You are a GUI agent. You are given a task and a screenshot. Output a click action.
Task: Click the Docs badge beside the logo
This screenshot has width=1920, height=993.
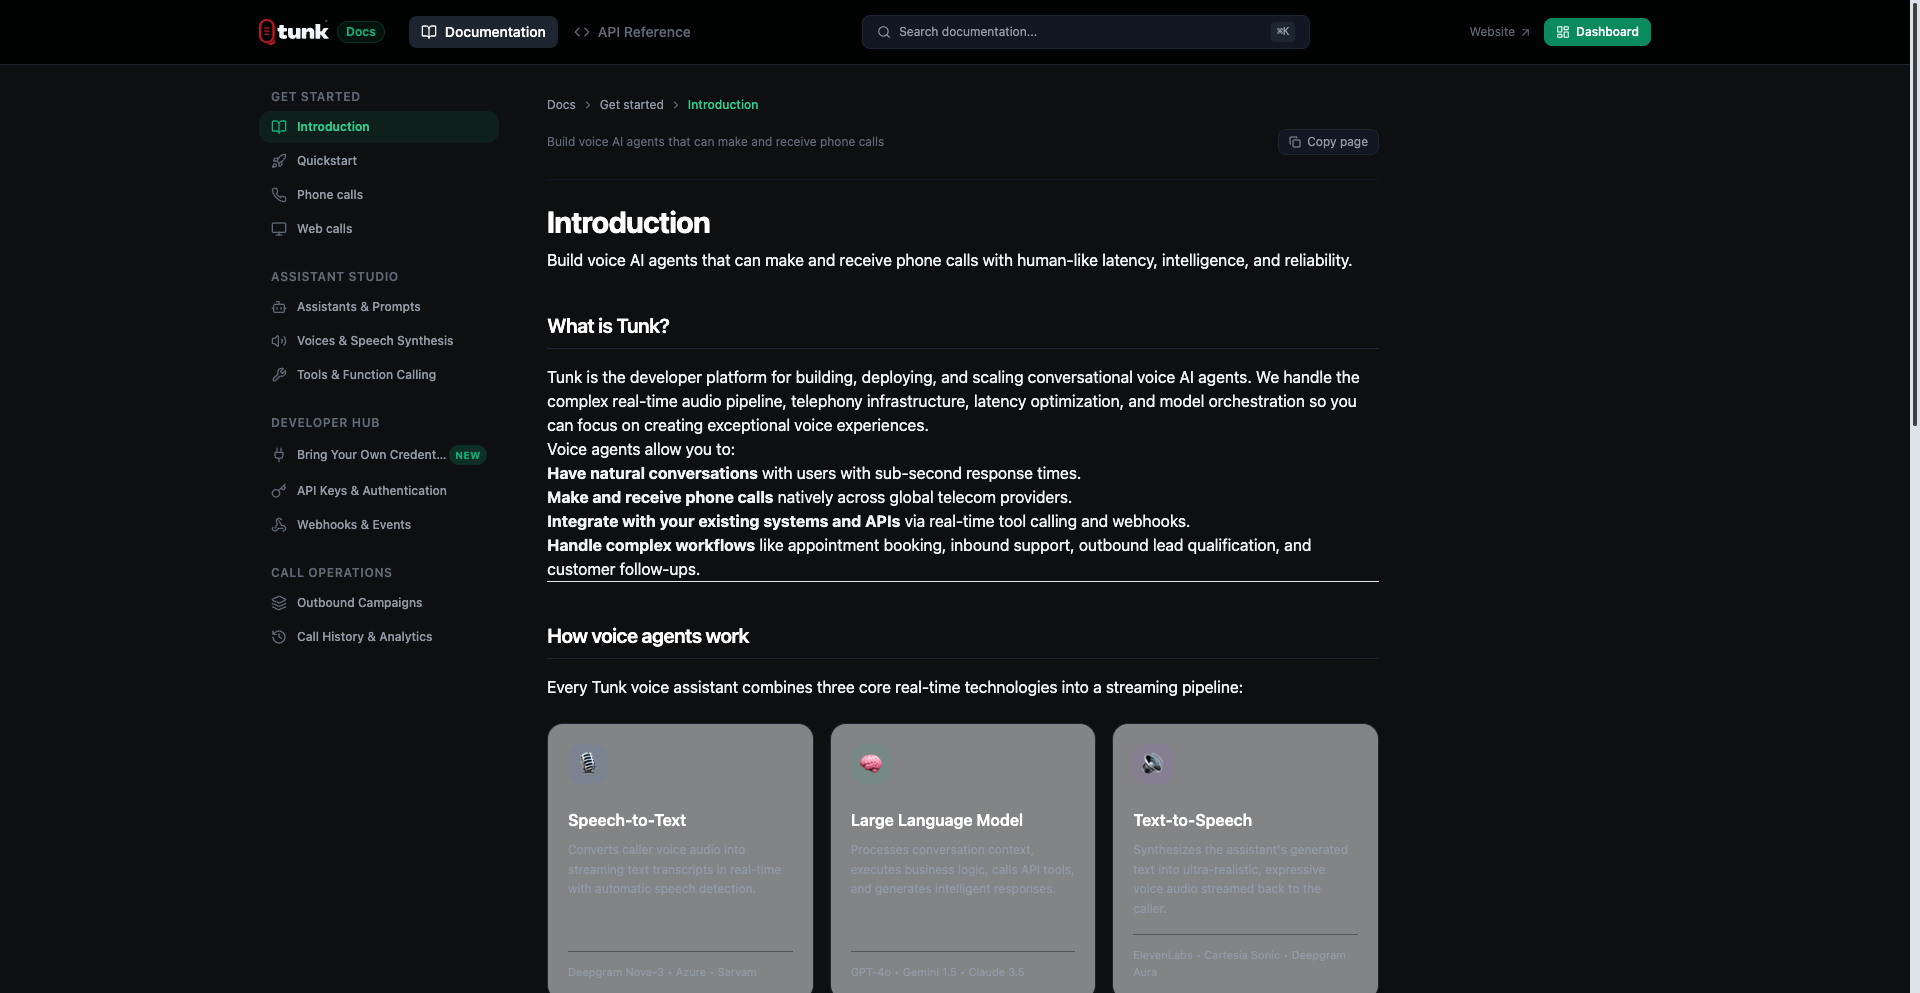pyautogui.click(x=361, y=32)
